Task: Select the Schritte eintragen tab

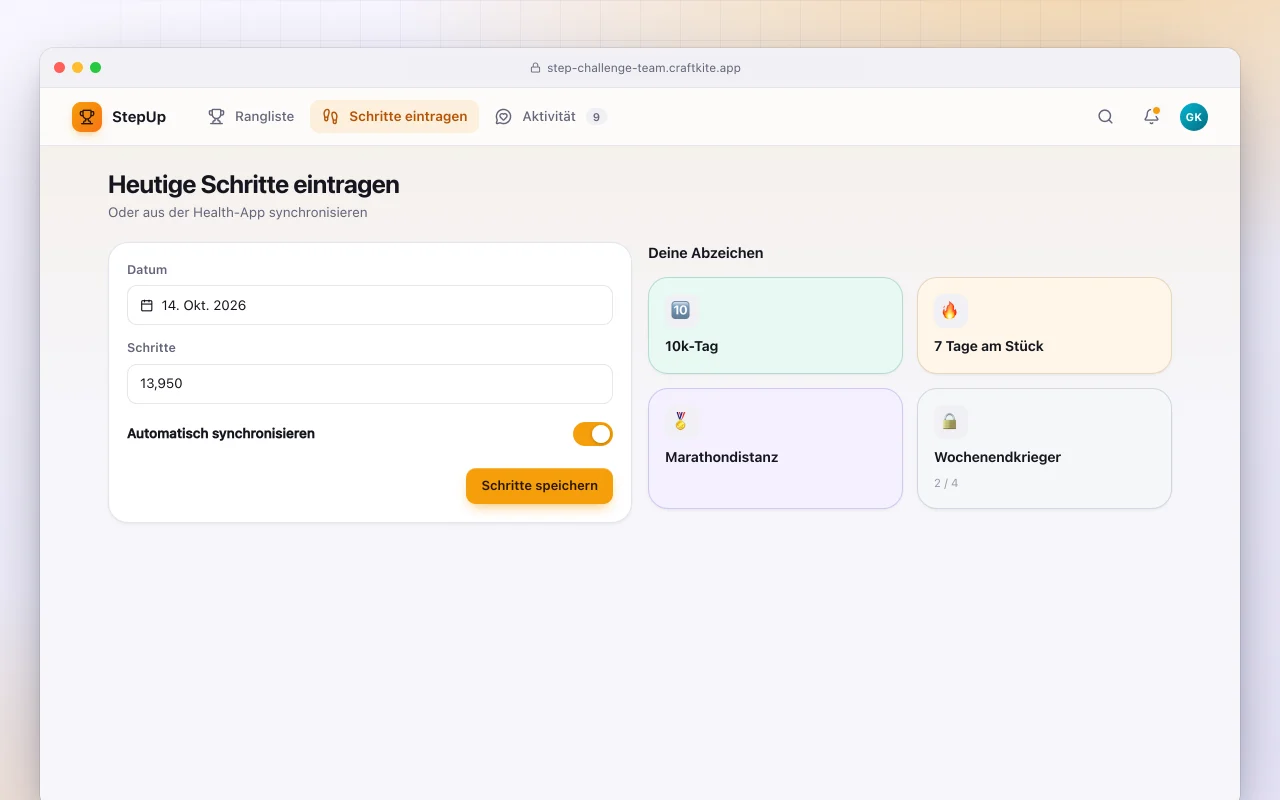Action: tap(395, 117)
